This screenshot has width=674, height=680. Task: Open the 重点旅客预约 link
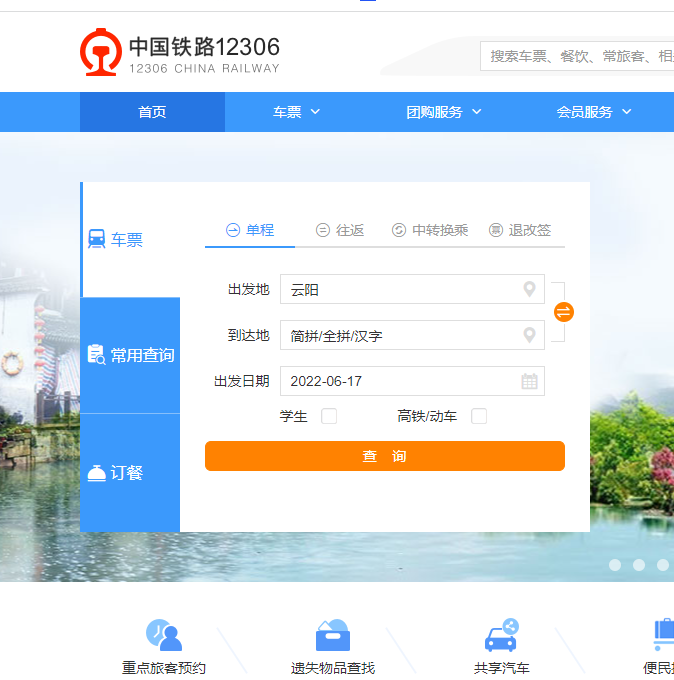(x=164, y=667)
